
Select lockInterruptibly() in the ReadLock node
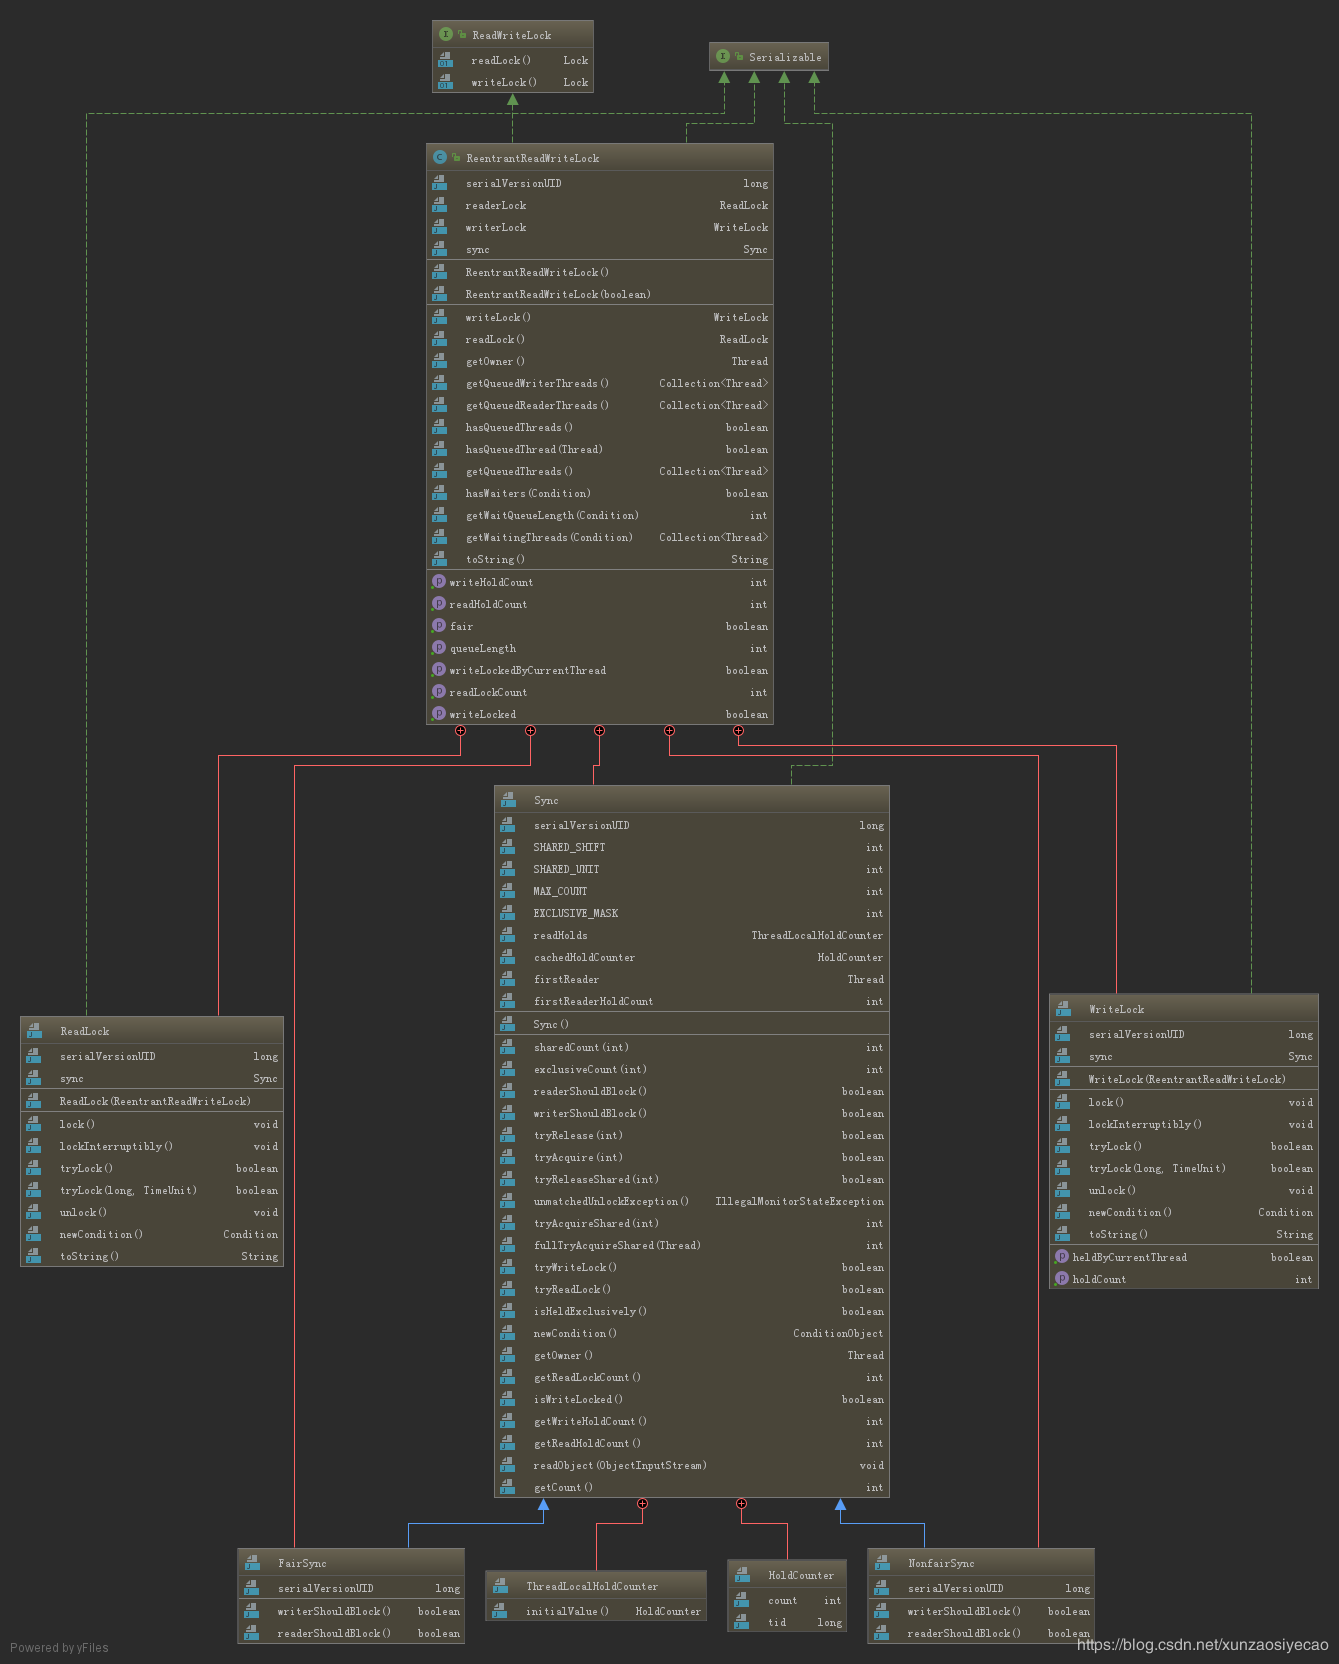coord(116,1147)
